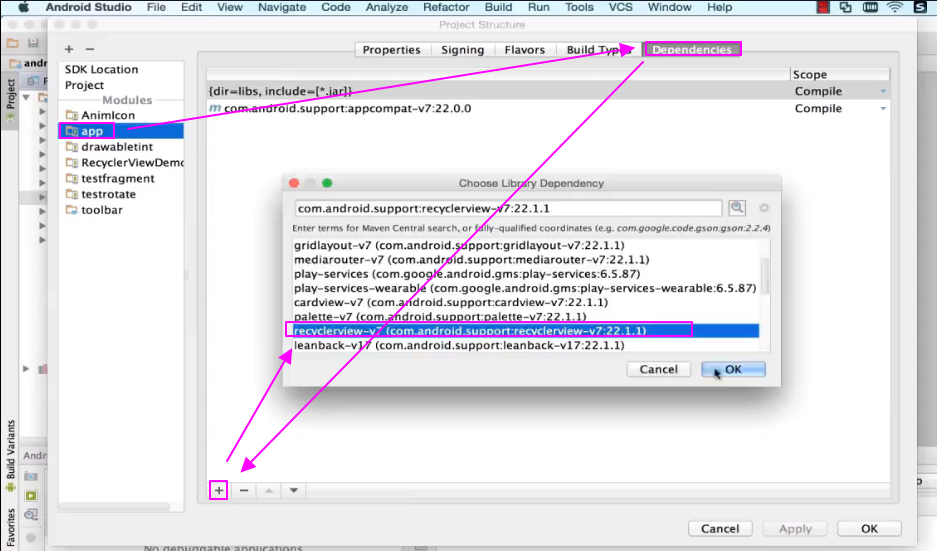Expand the top project tree node
This screenshot has width=937, height=551.
click(26, 97)
